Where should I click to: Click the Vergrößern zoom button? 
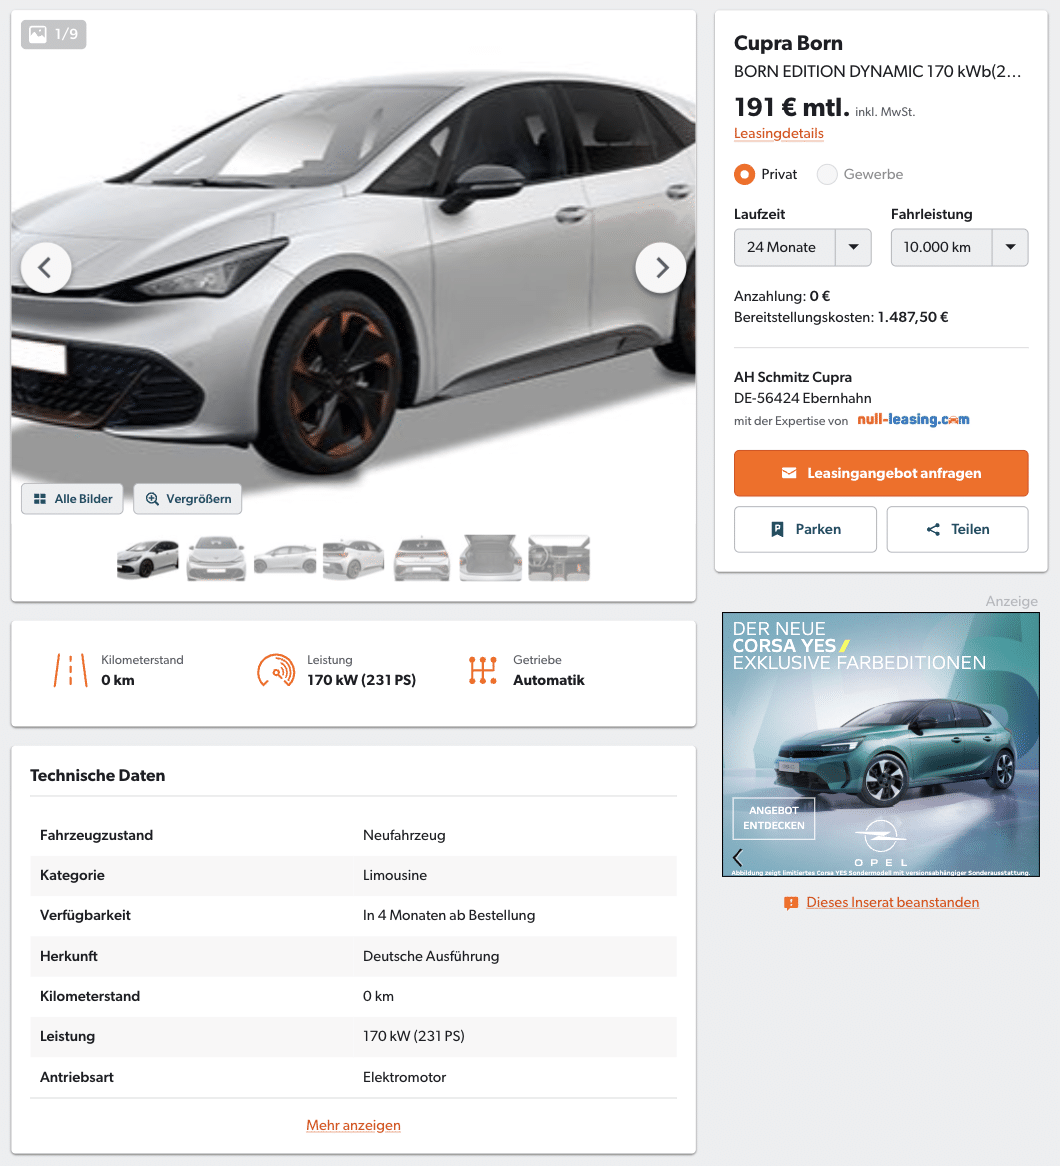187,499
